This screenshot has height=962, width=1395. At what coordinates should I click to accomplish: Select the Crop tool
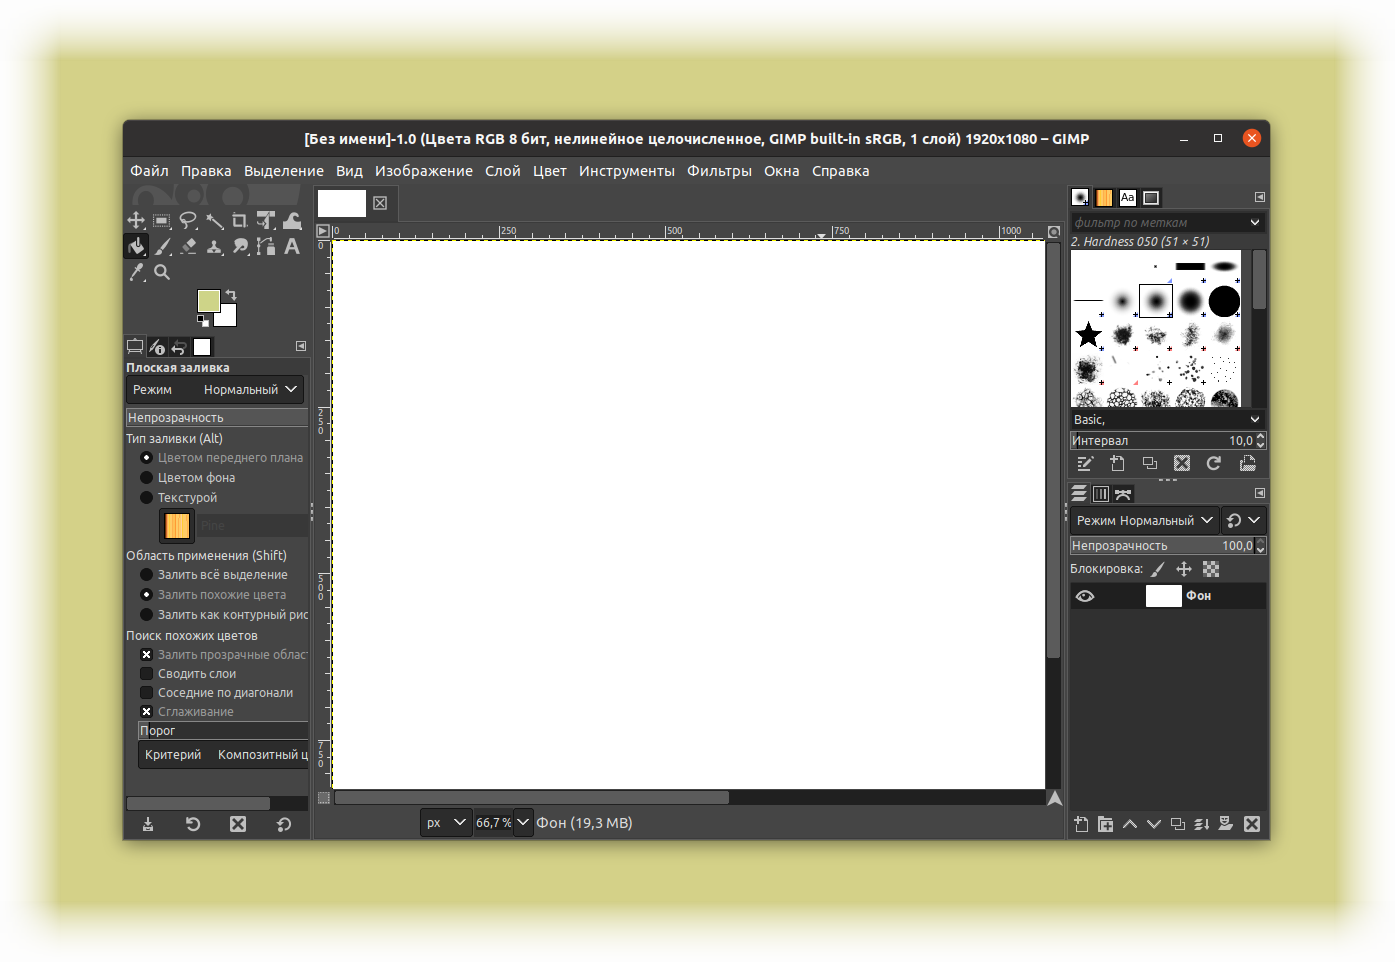240,220
